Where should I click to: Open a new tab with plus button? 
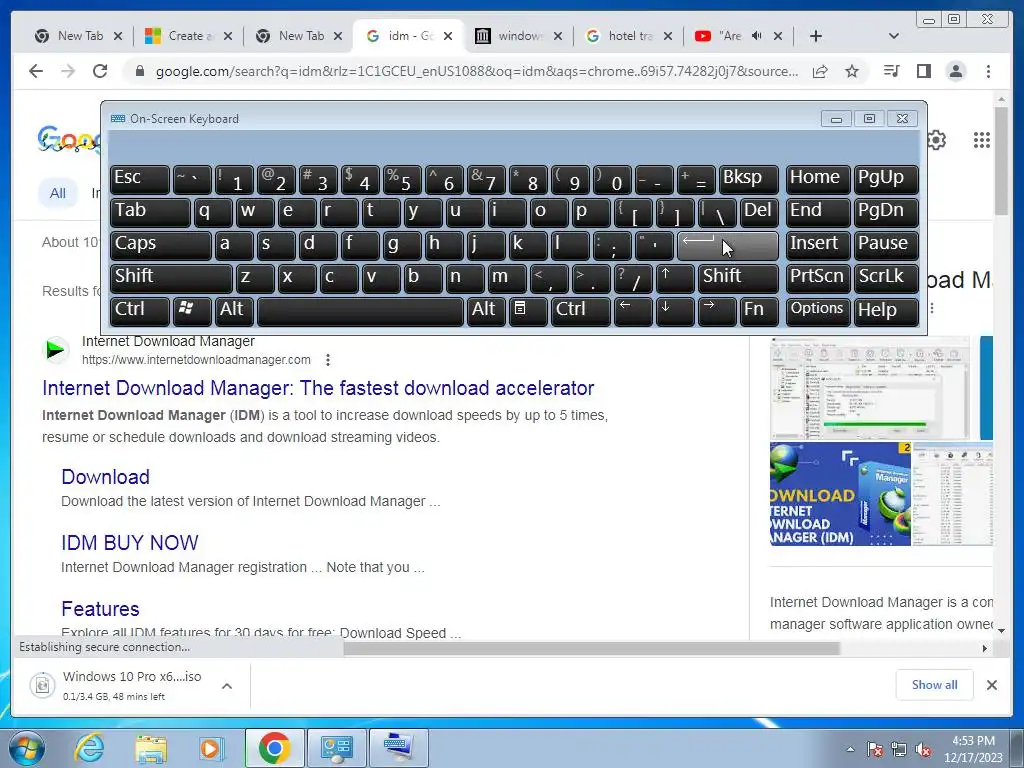click(816, 36)
